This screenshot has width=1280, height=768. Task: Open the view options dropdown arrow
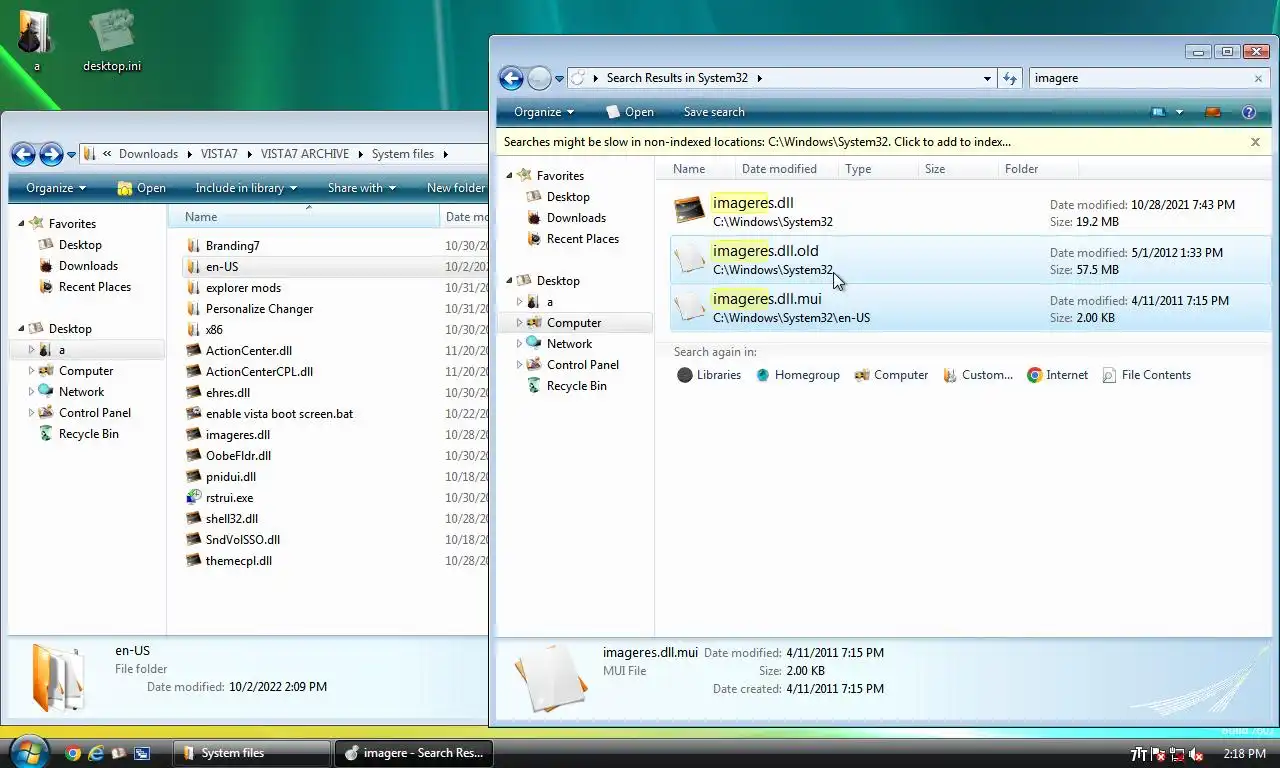(1179, 112)
